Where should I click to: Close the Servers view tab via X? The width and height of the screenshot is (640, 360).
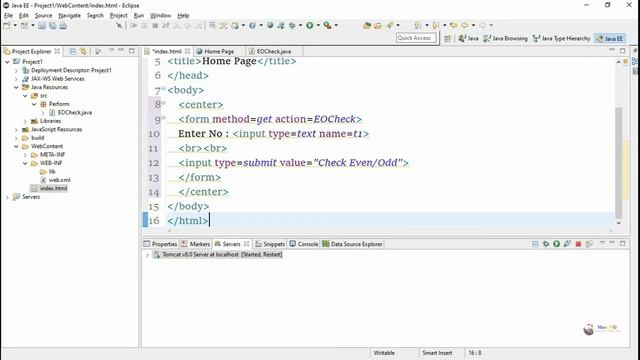click(247, 244)
